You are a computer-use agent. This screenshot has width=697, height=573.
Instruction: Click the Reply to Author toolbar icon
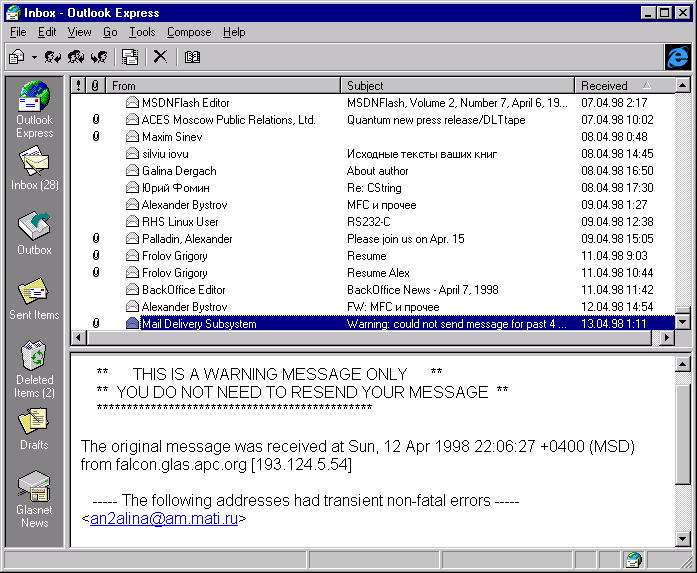click(53, 57)
